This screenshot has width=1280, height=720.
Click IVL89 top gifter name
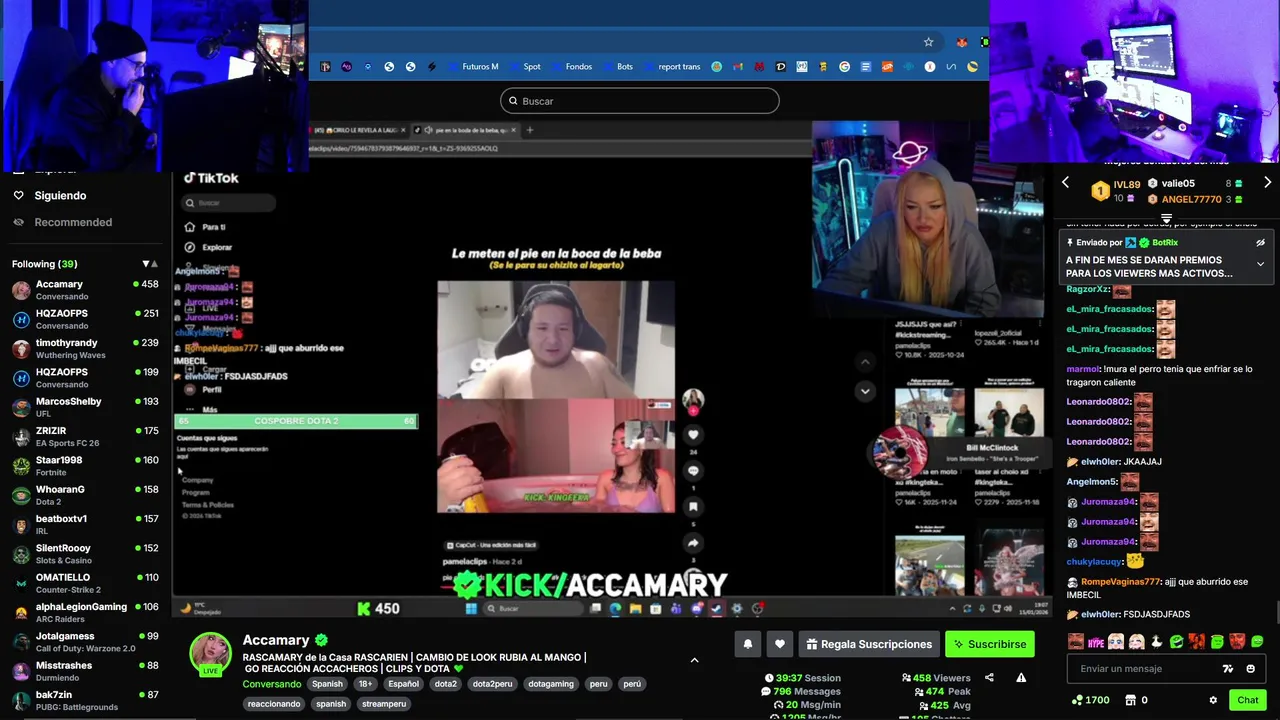[1127, 185]
